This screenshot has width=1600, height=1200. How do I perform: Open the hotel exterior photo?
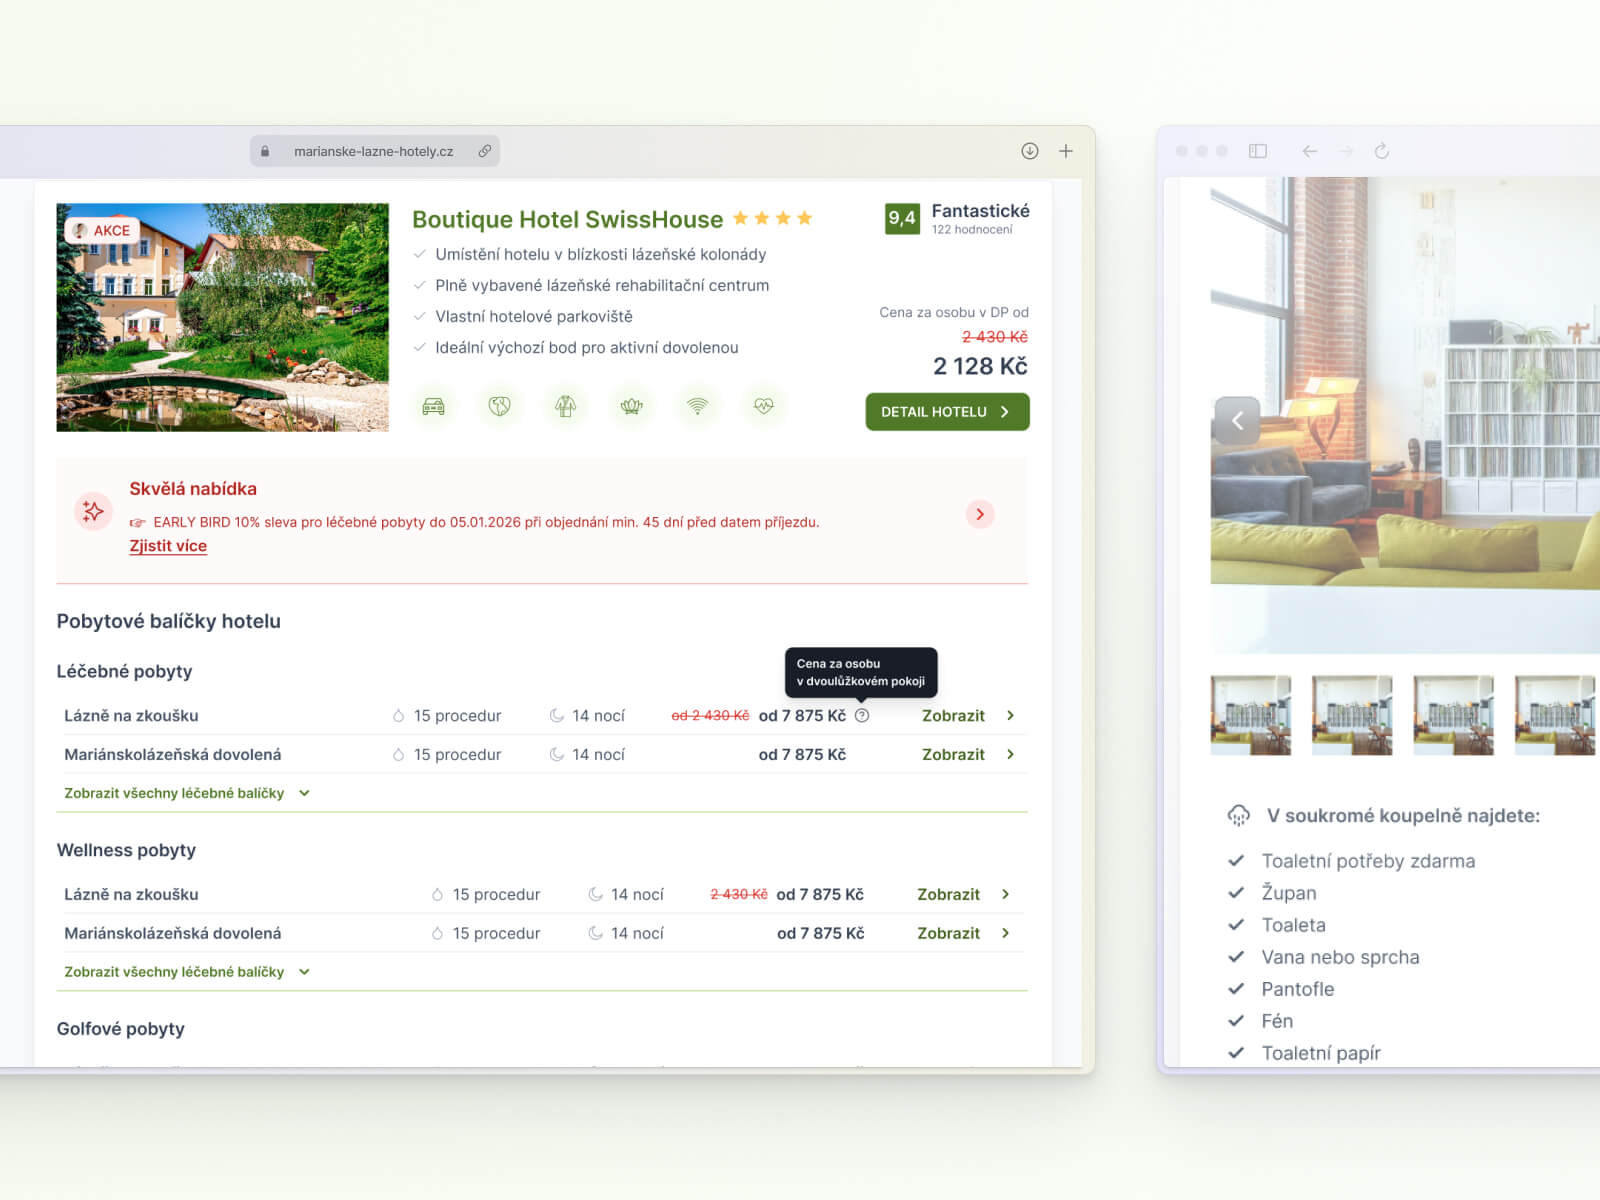[222, 317]
